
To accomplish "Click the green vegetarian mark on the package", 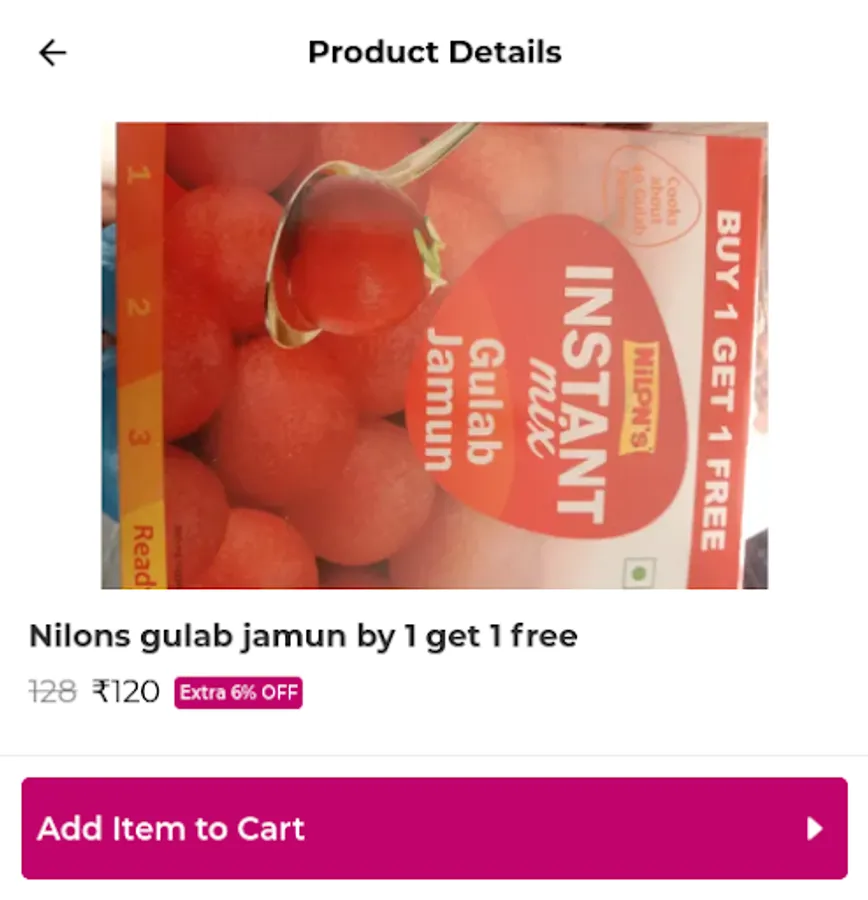I will [x=640, y=572].
